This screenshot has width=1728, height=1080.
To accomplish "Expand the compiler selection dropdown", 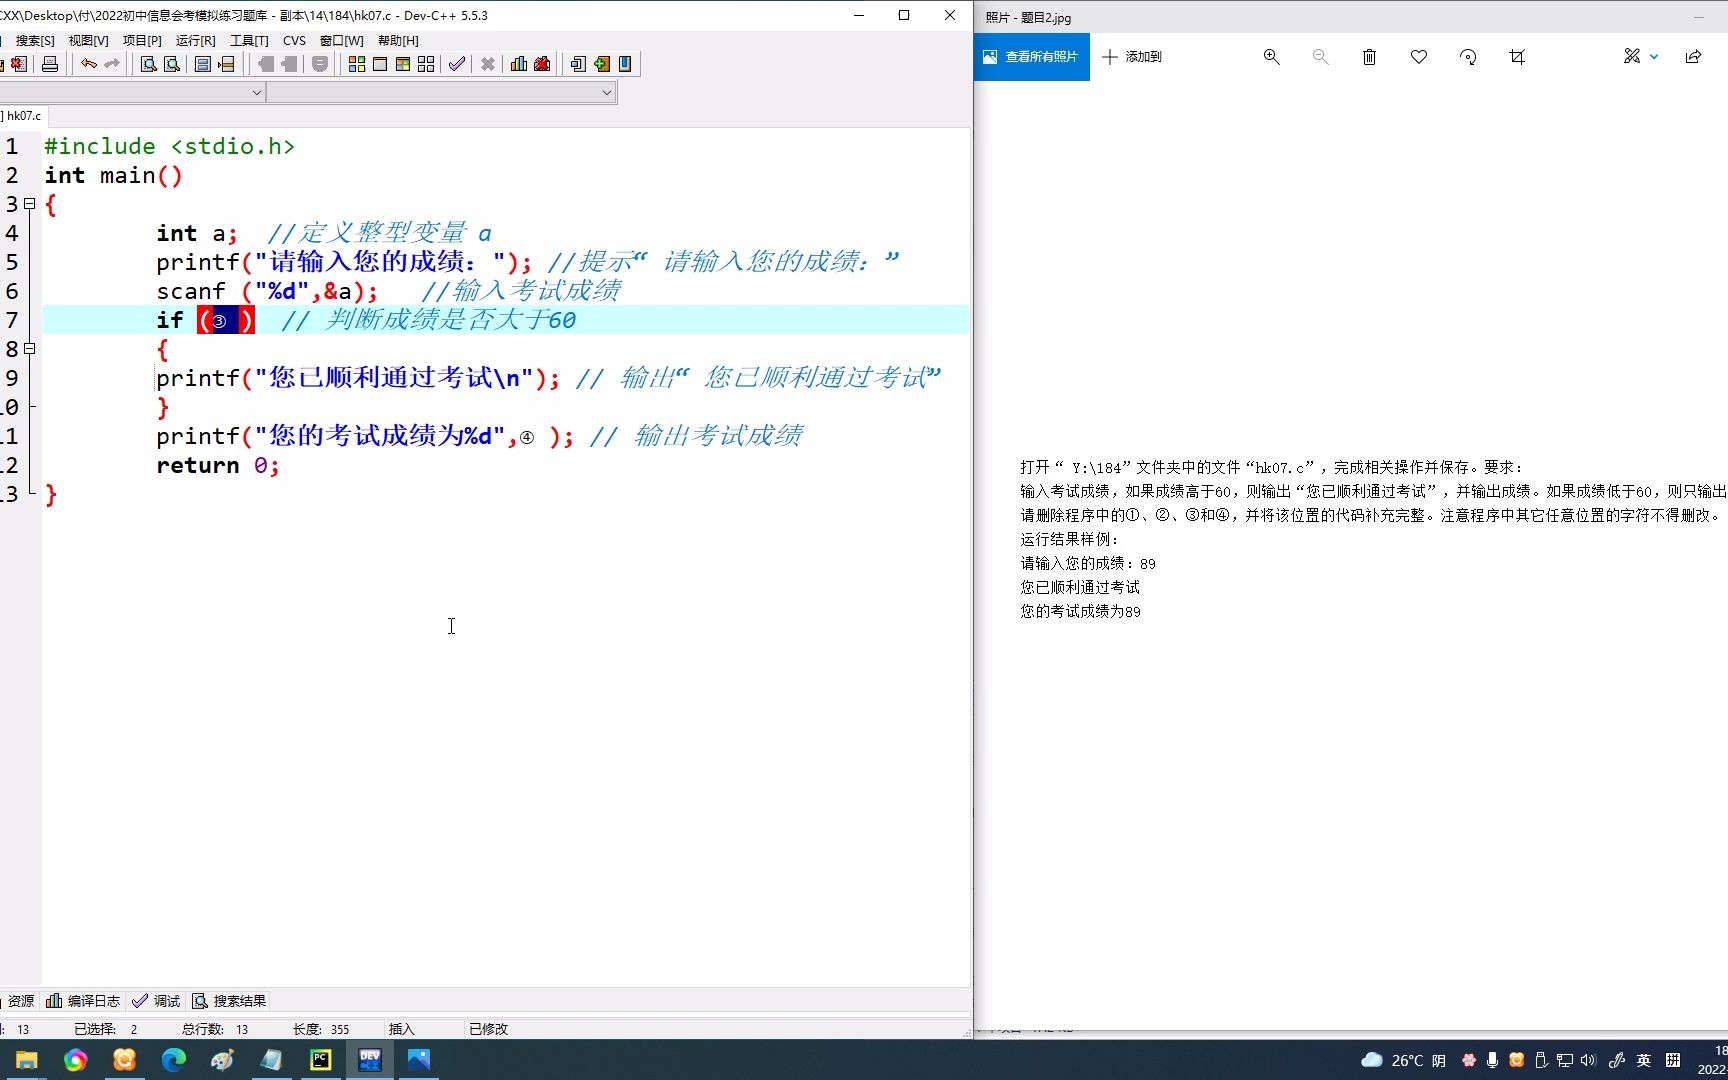I will [x=258, y=91].
